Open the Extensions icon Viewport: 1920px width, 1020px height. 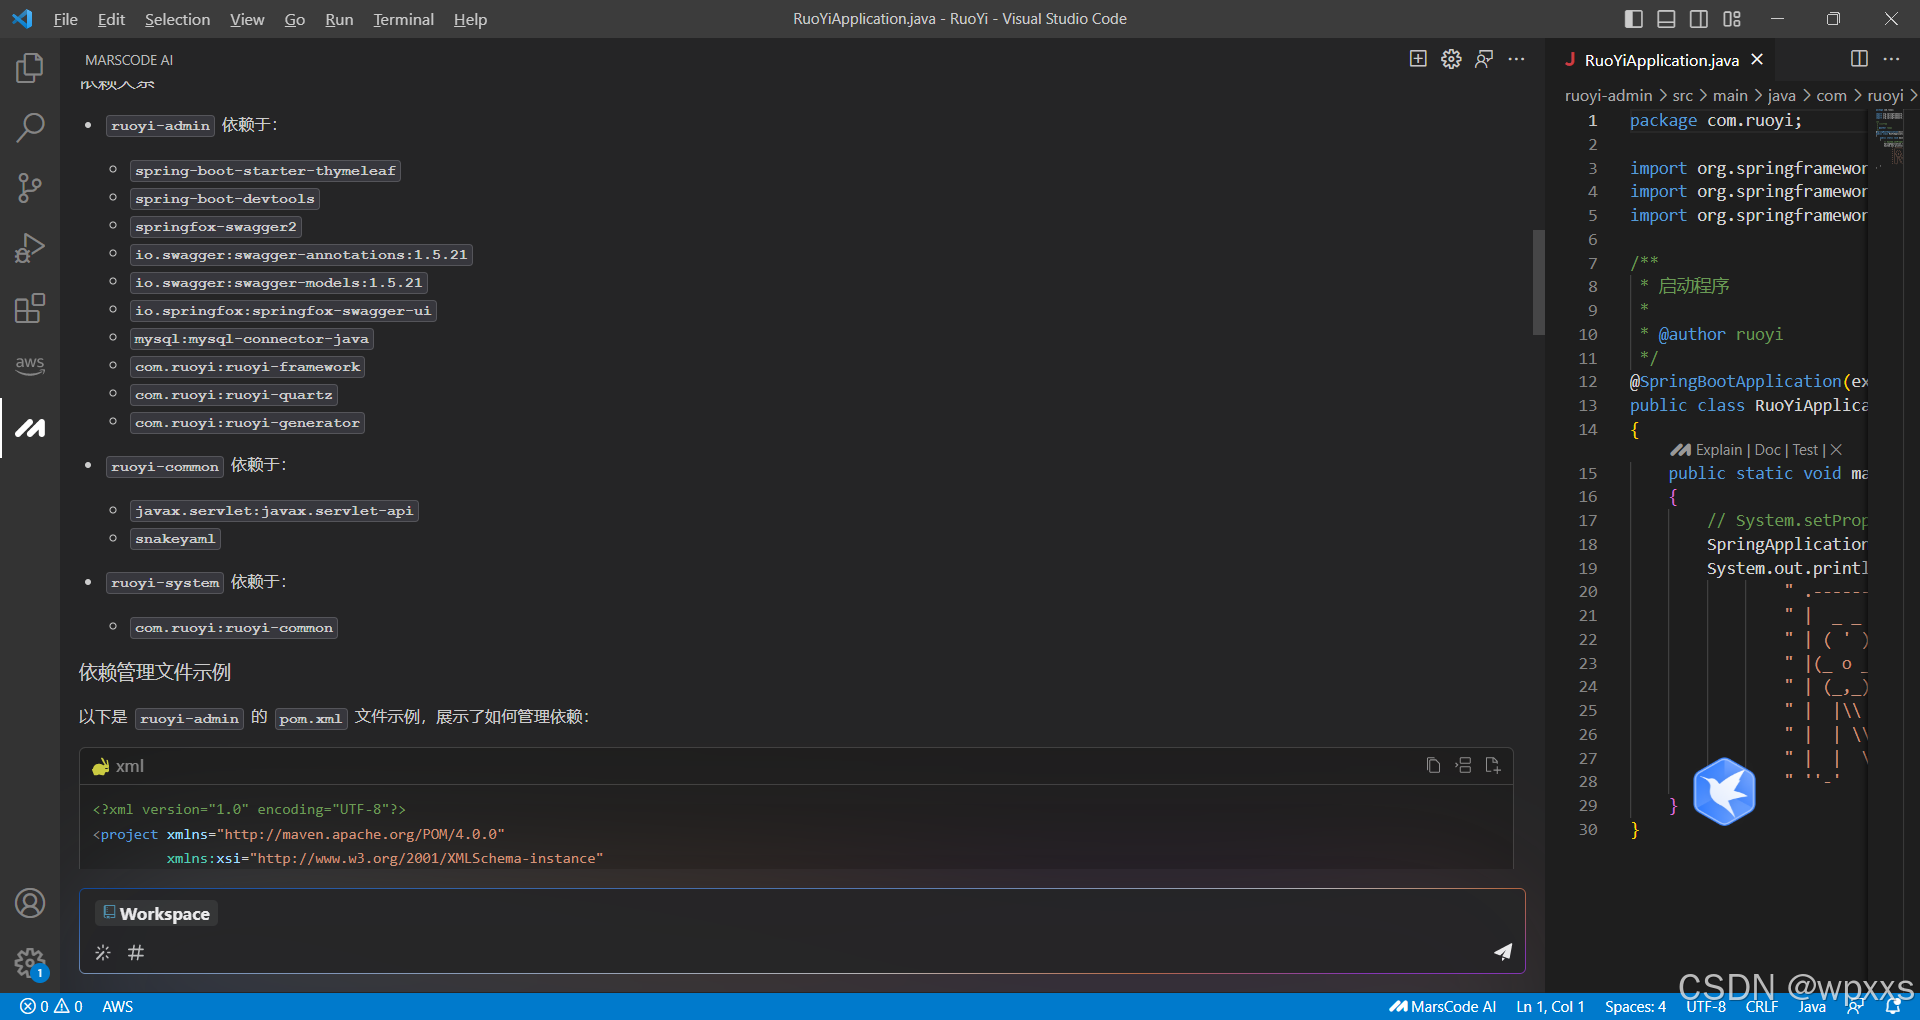pos(30,308)
